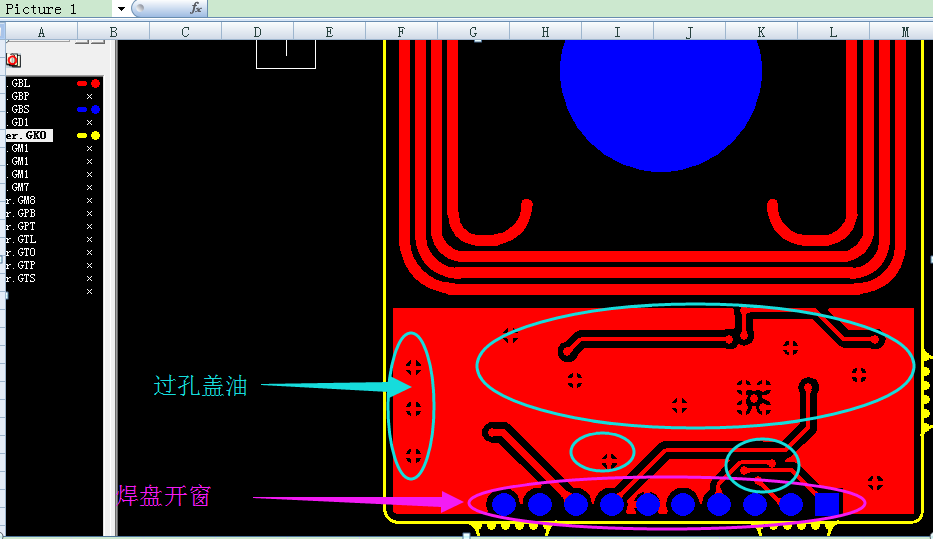Click the red magnifier icon in layer panel
Screen dimensions: 933x539
point(14,61)
